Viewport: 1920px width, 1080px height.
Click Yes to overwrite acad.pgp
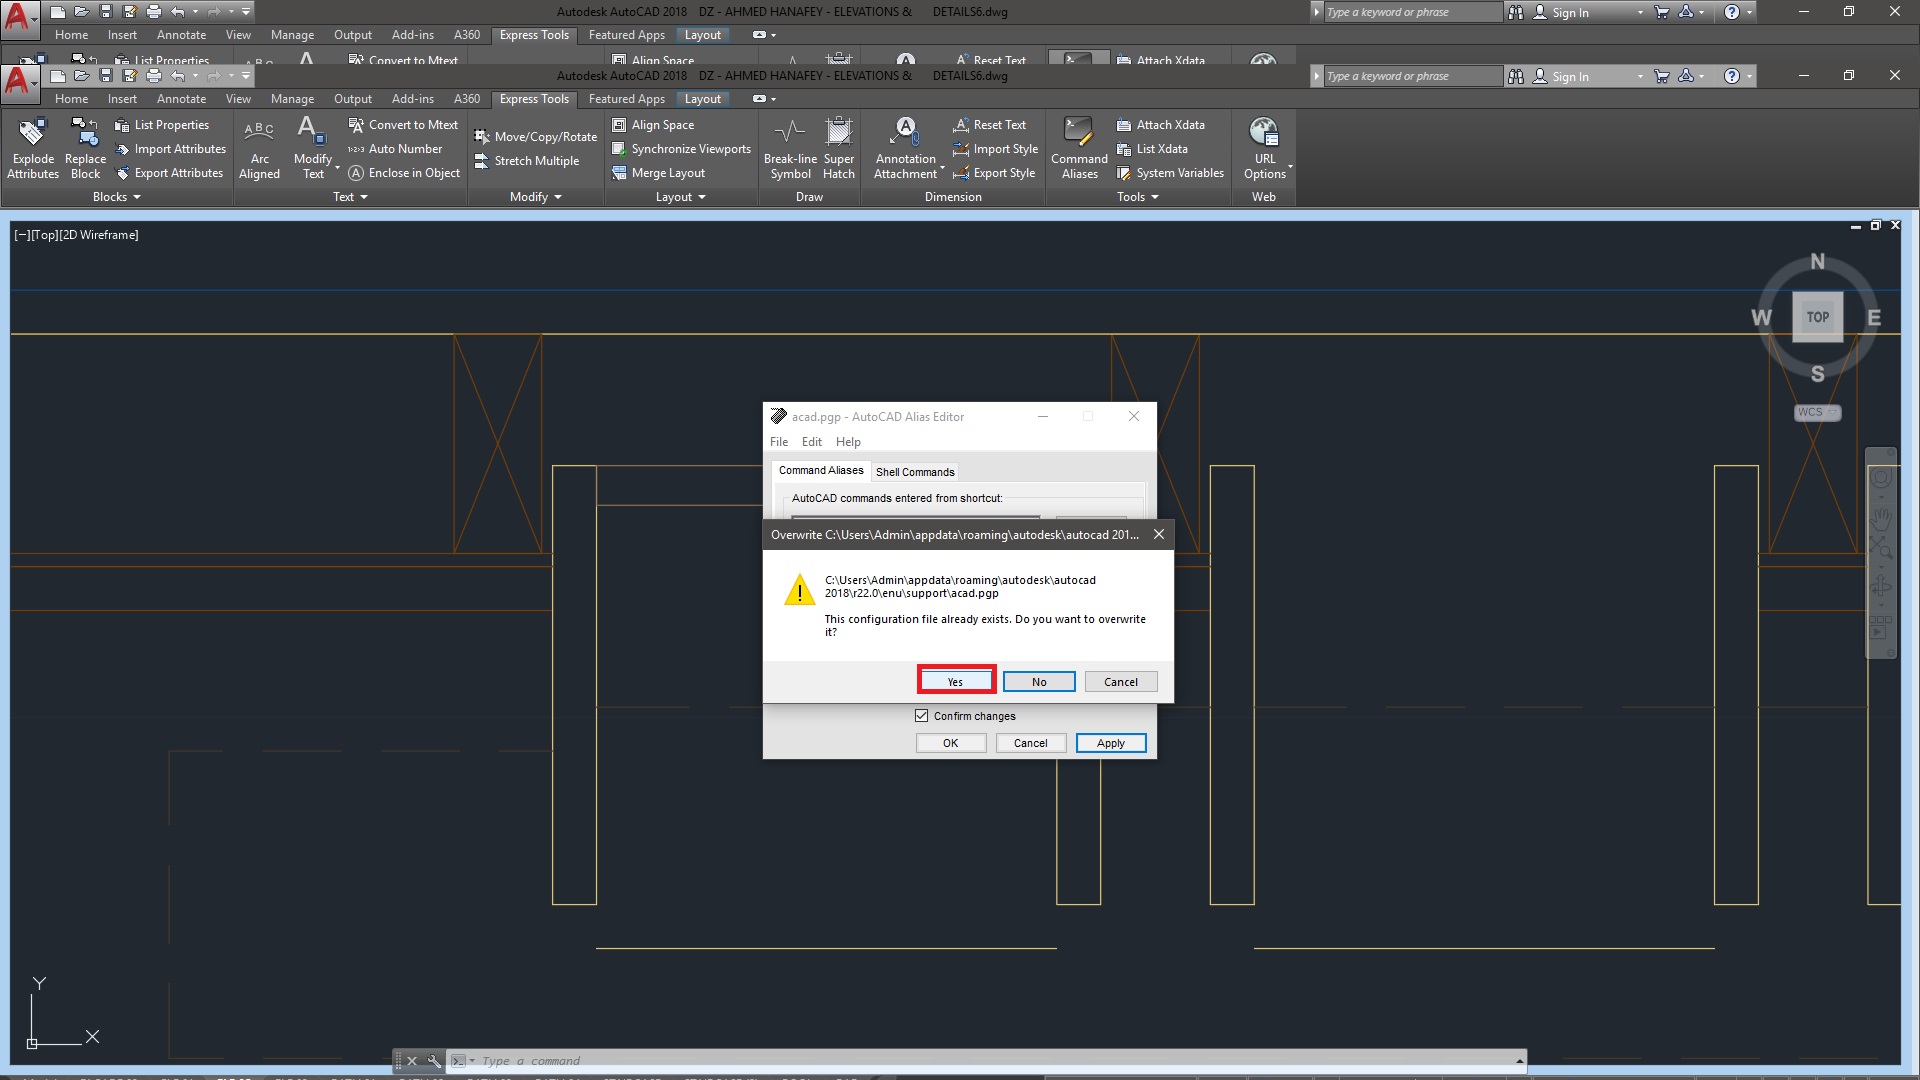coord(955,682)
